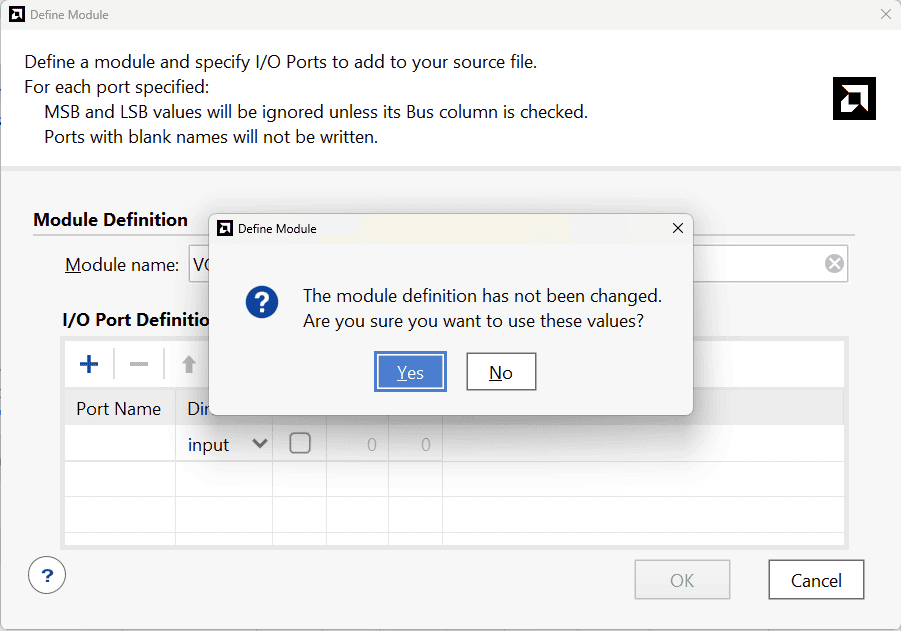901x631 pixels.
Task: Click the blue question icon in popup
Action: click(x=262, y=302)
